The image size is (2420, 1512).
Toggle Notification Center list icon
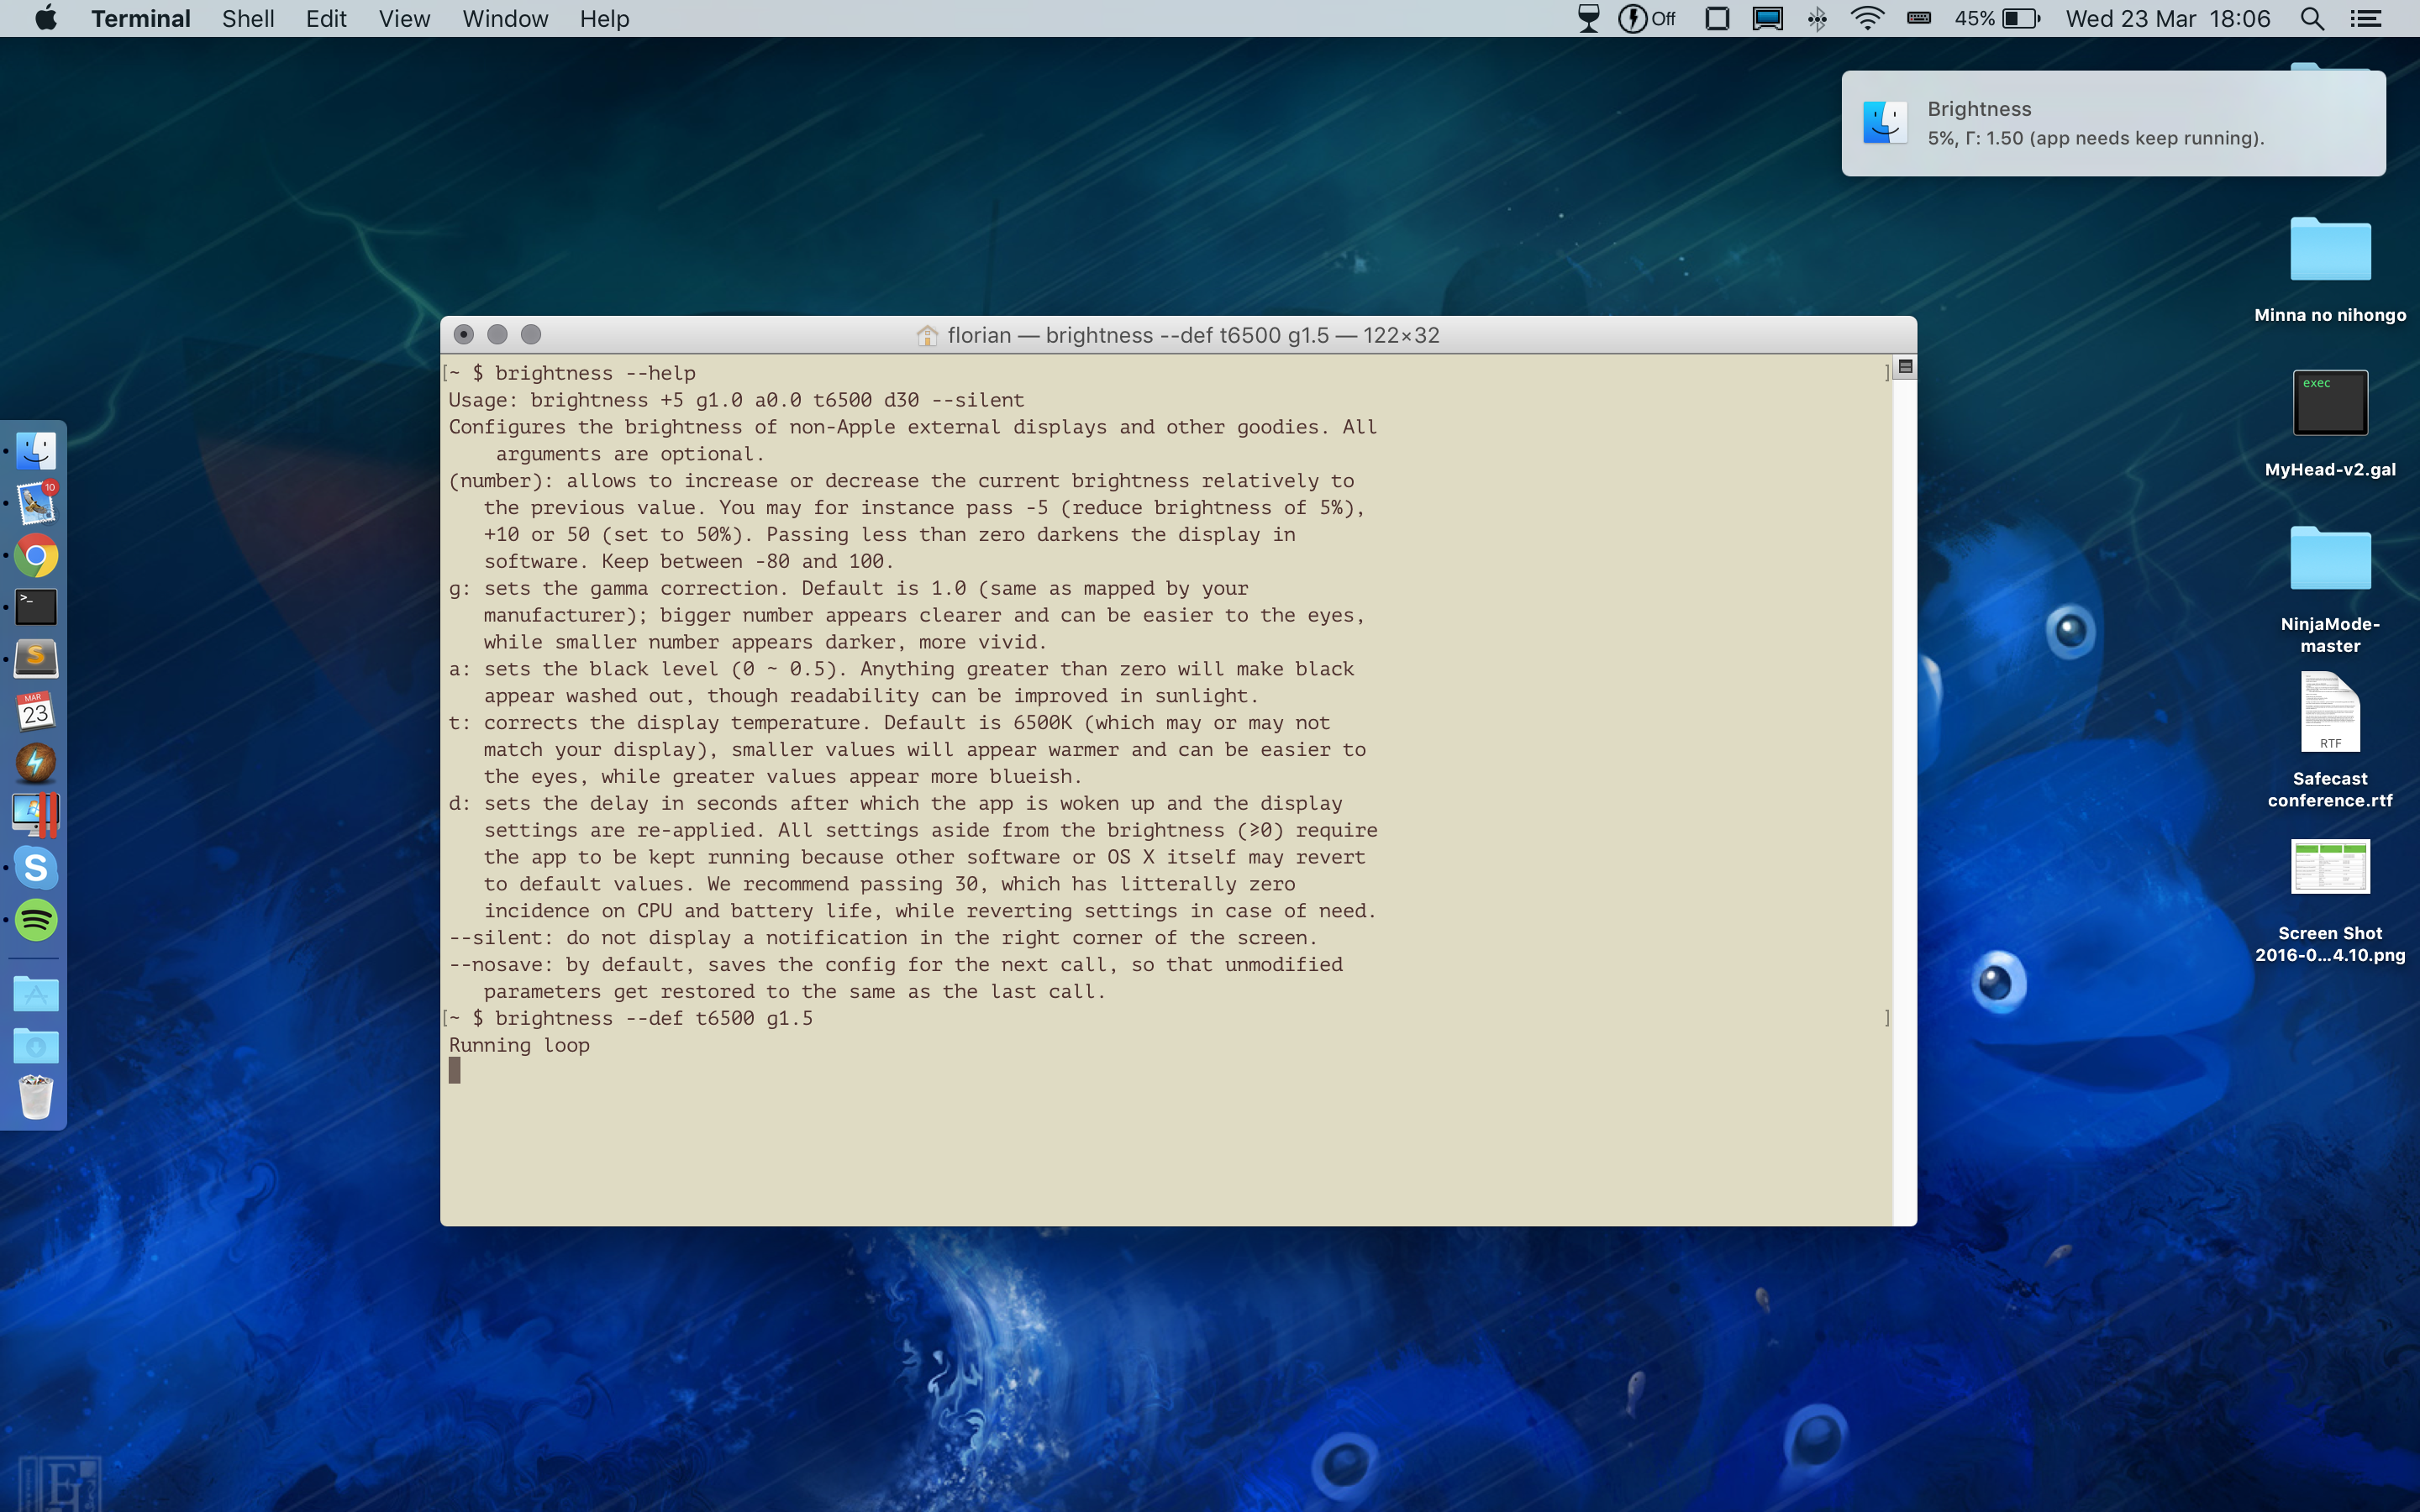click(x=2365, y=19)
